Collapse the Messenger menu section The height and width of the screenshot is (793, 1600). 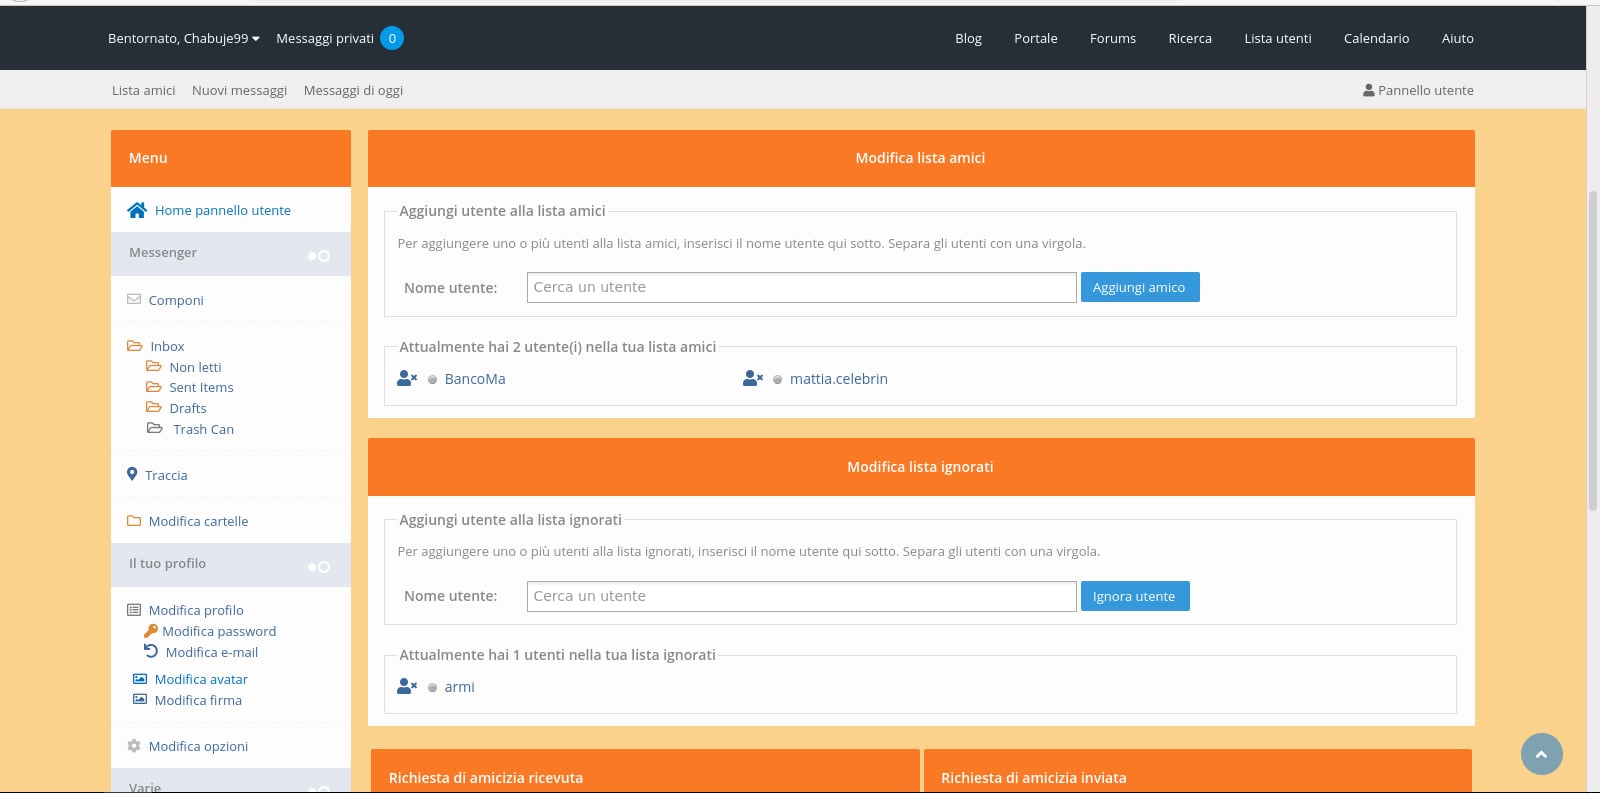318,256
